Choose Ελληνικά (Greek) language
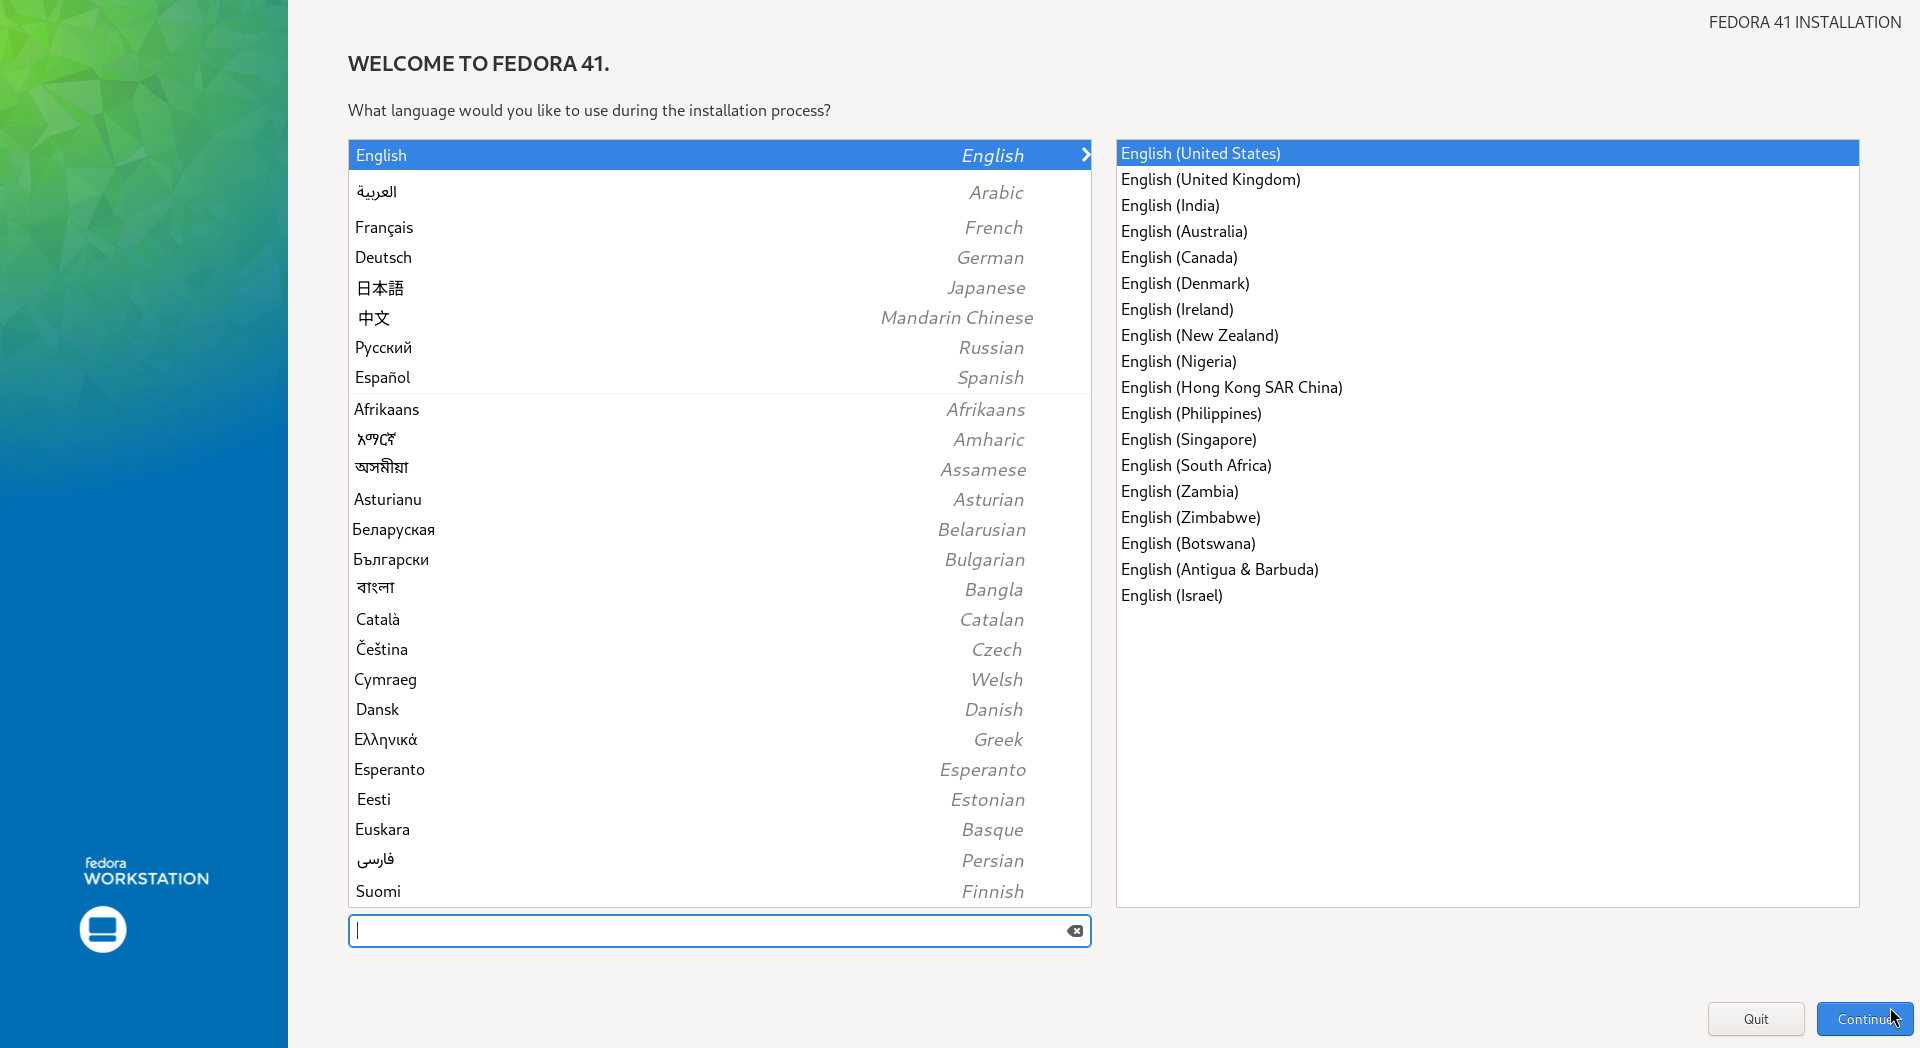The image size is (1920, 1048). (719, 740)
